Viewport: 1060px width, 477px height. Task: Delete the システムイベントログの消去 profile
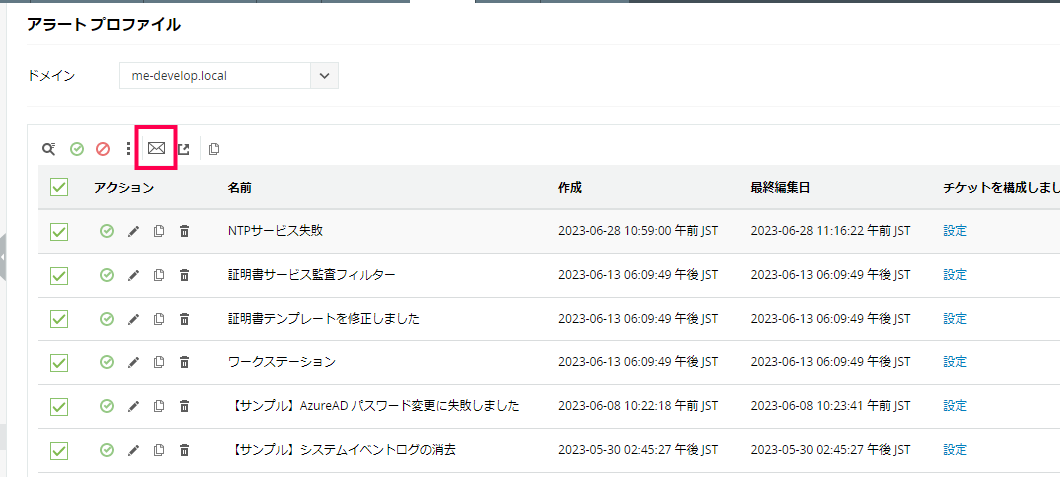click(184, 449)
